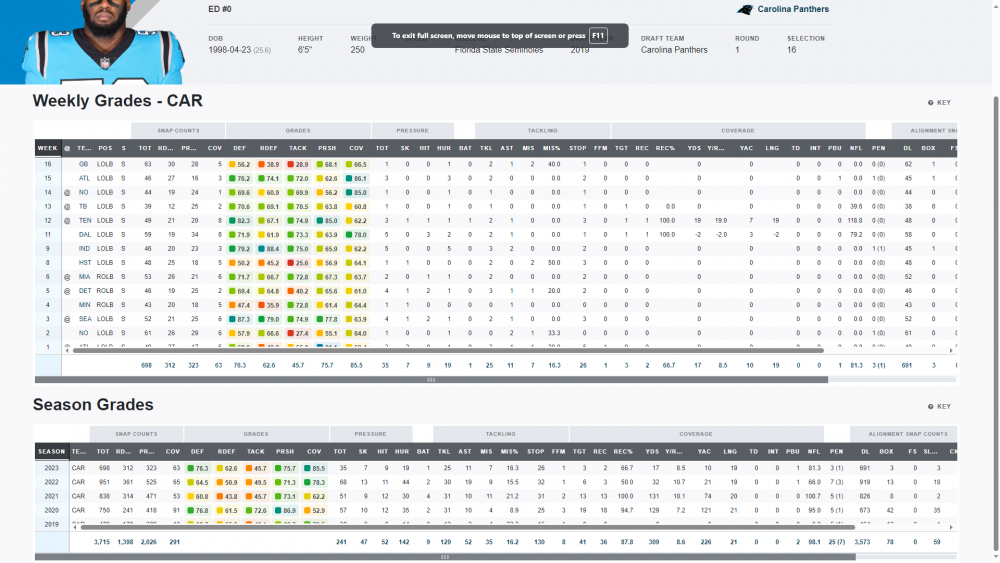
Task: Open the KEY help icon for Weekly Grades
Action: click(x=939, y=103)
